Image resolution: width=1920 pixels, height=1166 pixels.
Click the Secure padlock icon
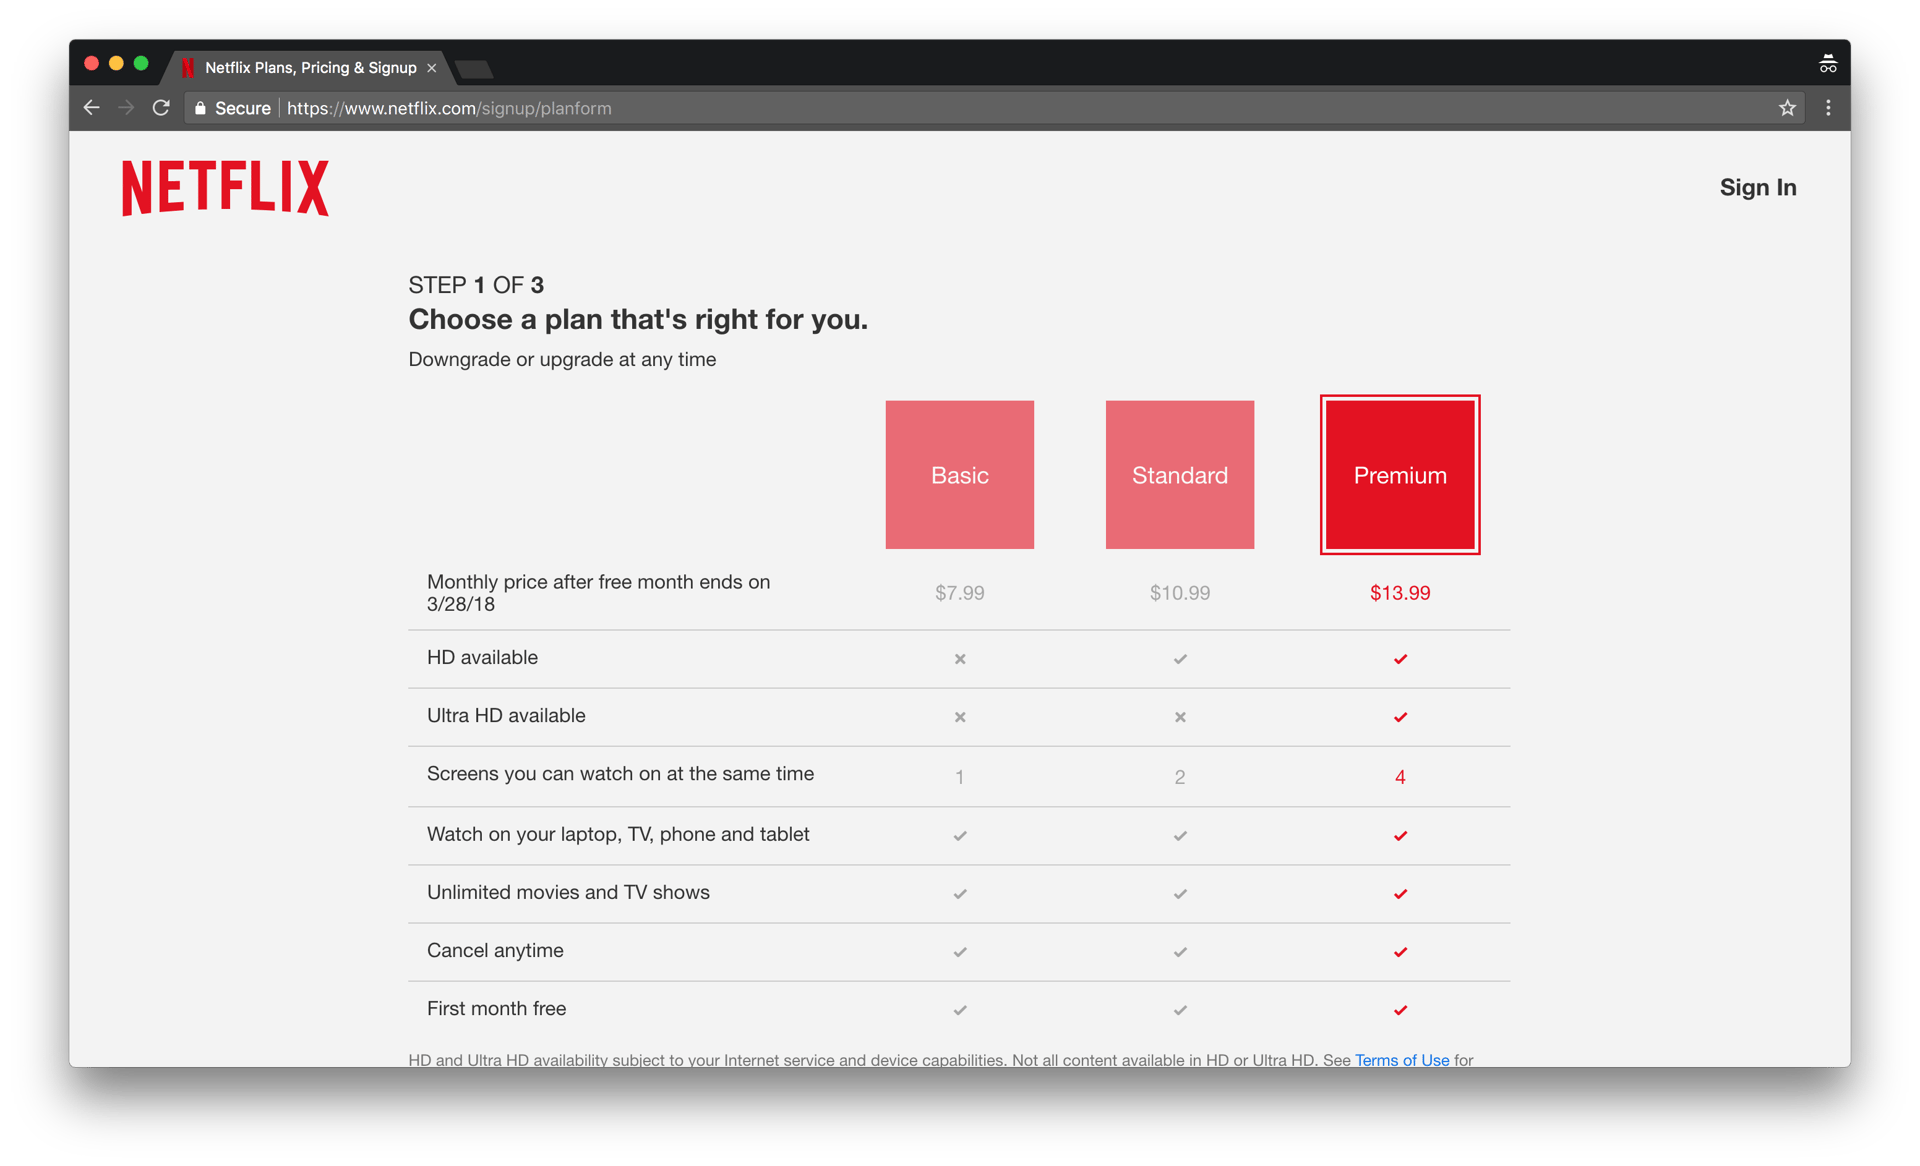click(200, 108)
